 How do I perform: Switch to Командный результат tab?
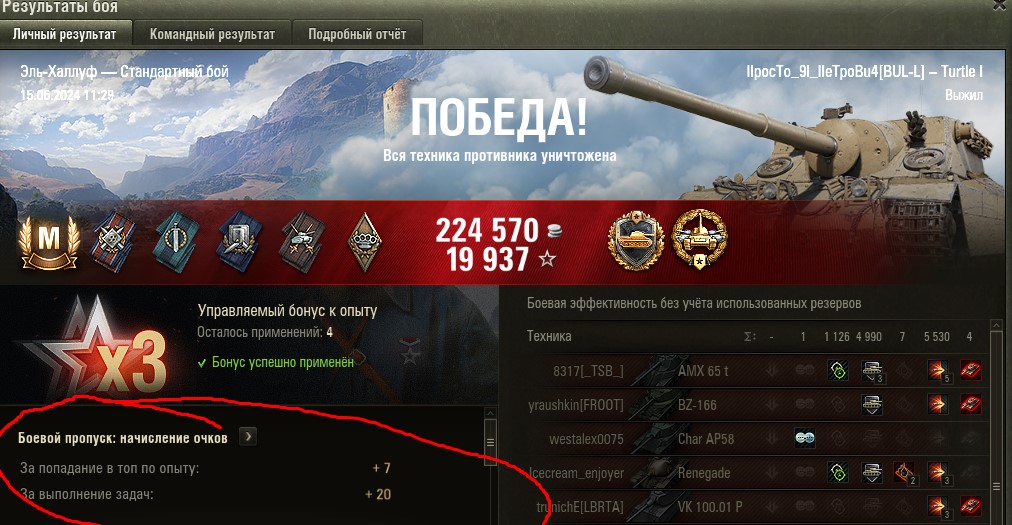[x=212, y=34]
